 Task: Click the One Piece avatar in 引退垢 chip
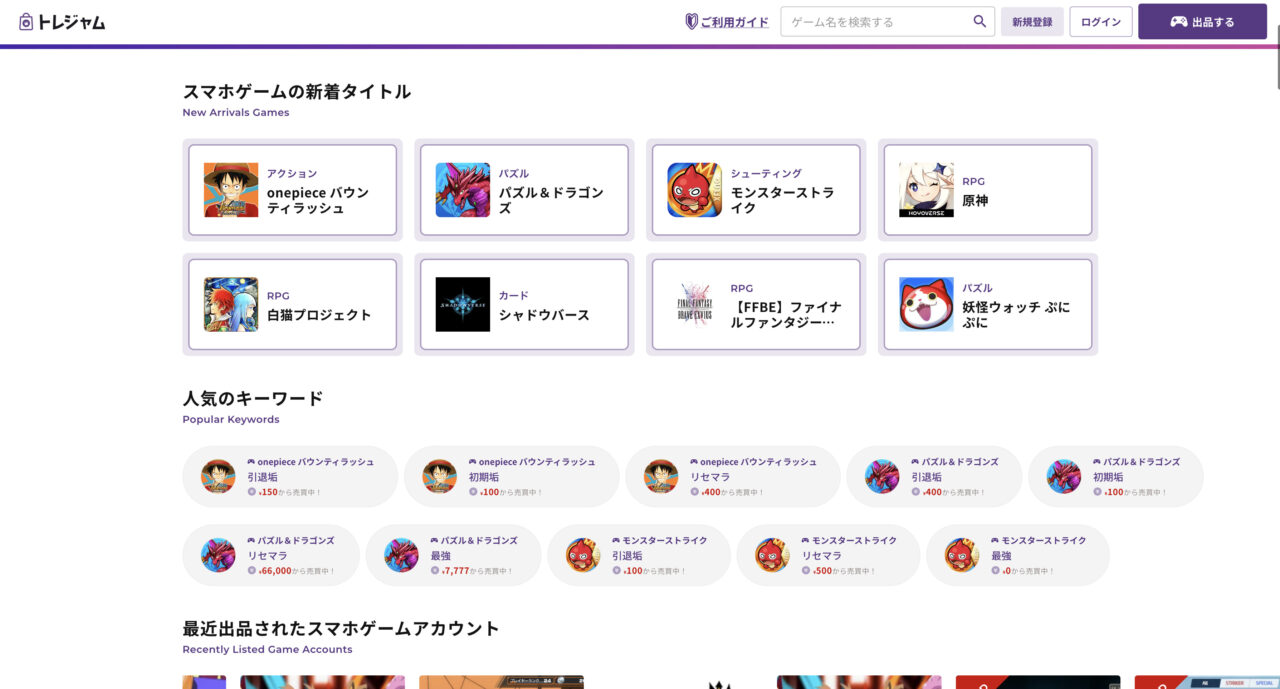[218, 477]
